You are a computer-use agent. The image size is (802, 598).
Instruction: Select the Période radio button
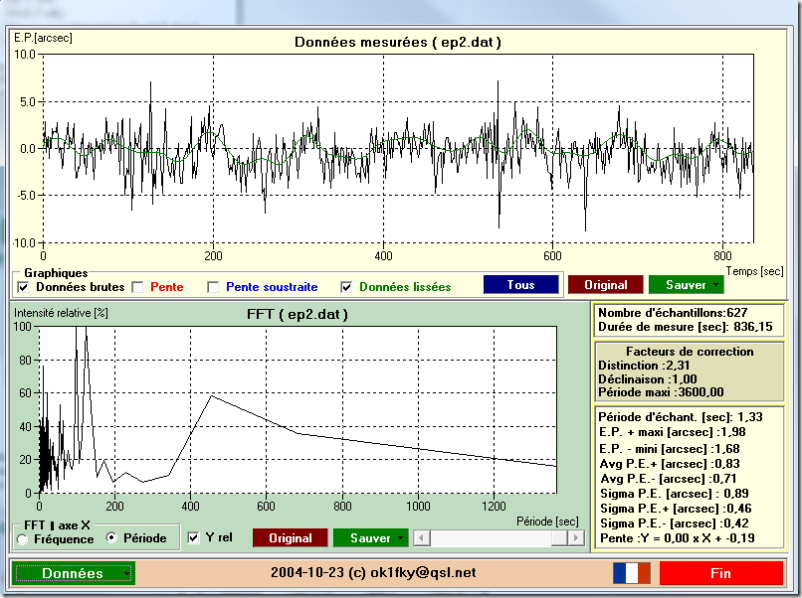(x=112, y=538)
